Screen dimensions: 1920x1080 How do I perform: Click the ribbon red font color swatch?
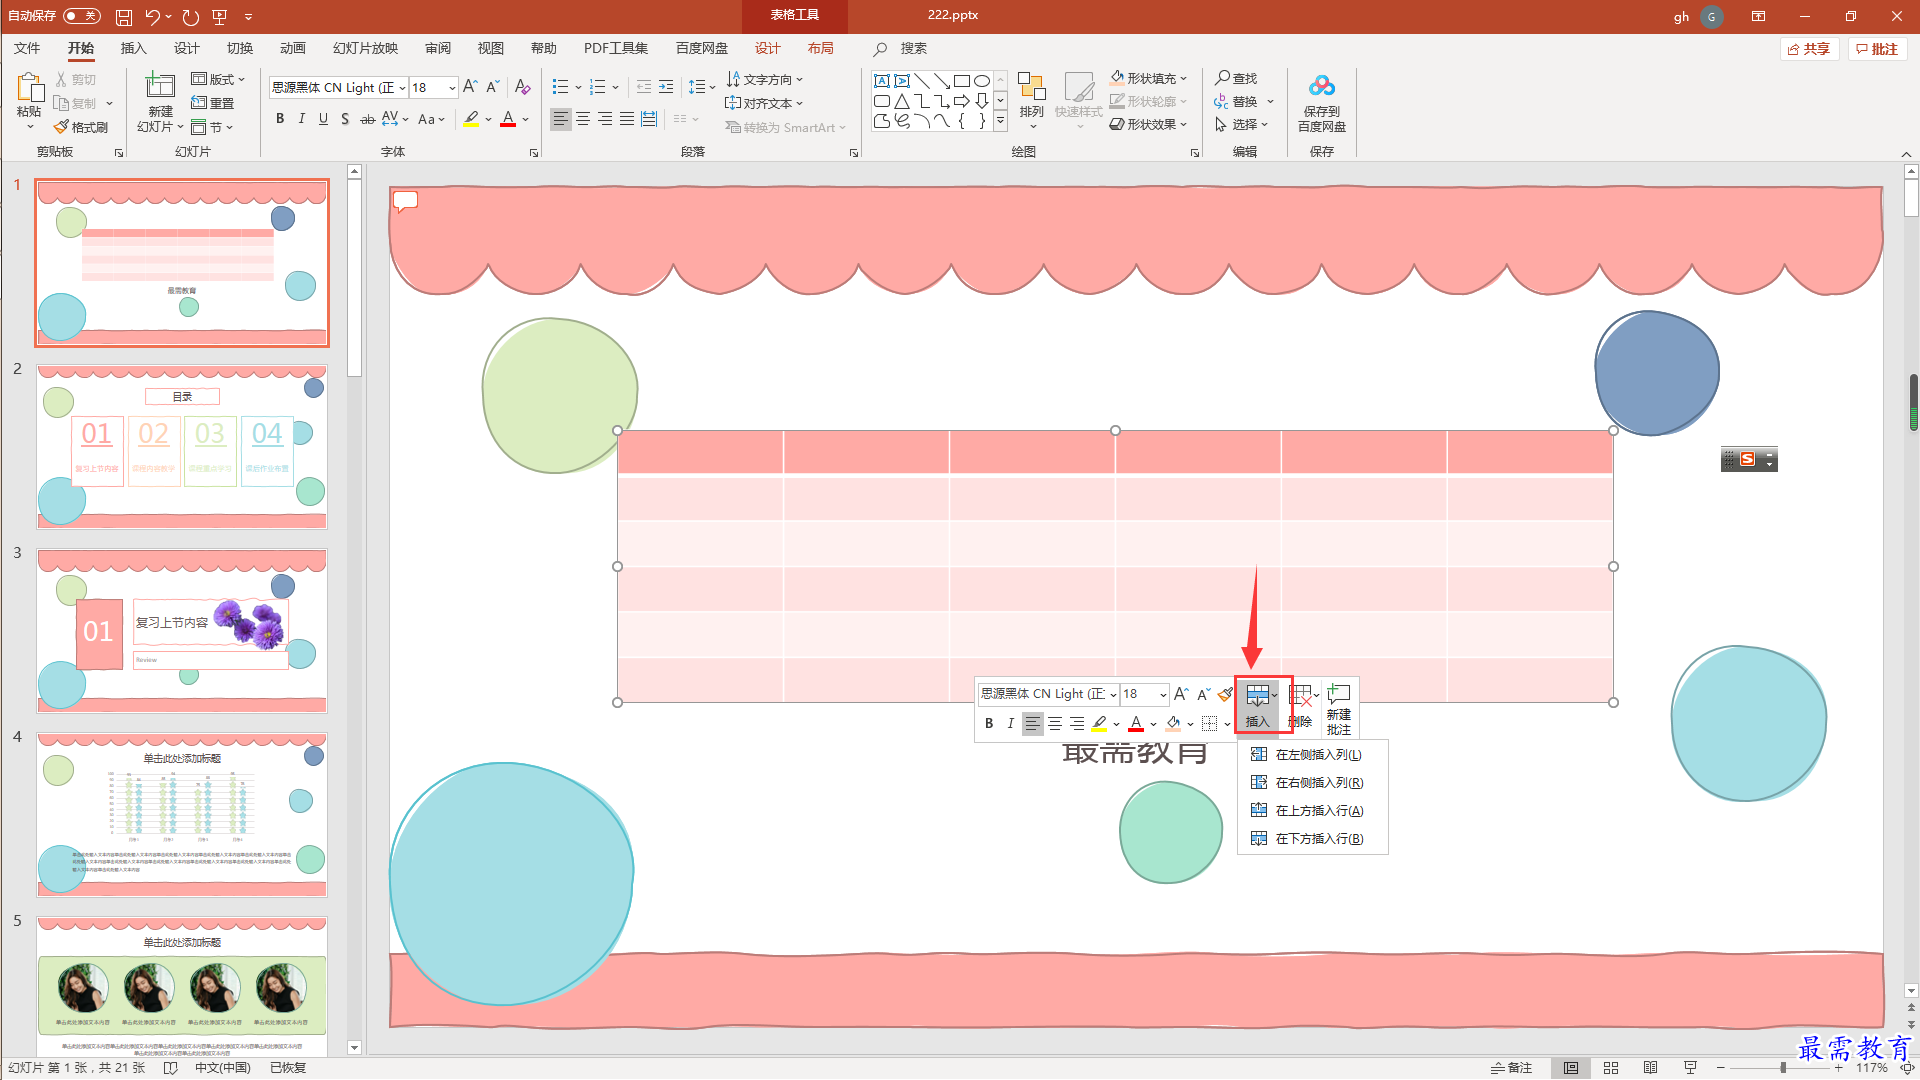pyautogui.click(x=508, y=119)
